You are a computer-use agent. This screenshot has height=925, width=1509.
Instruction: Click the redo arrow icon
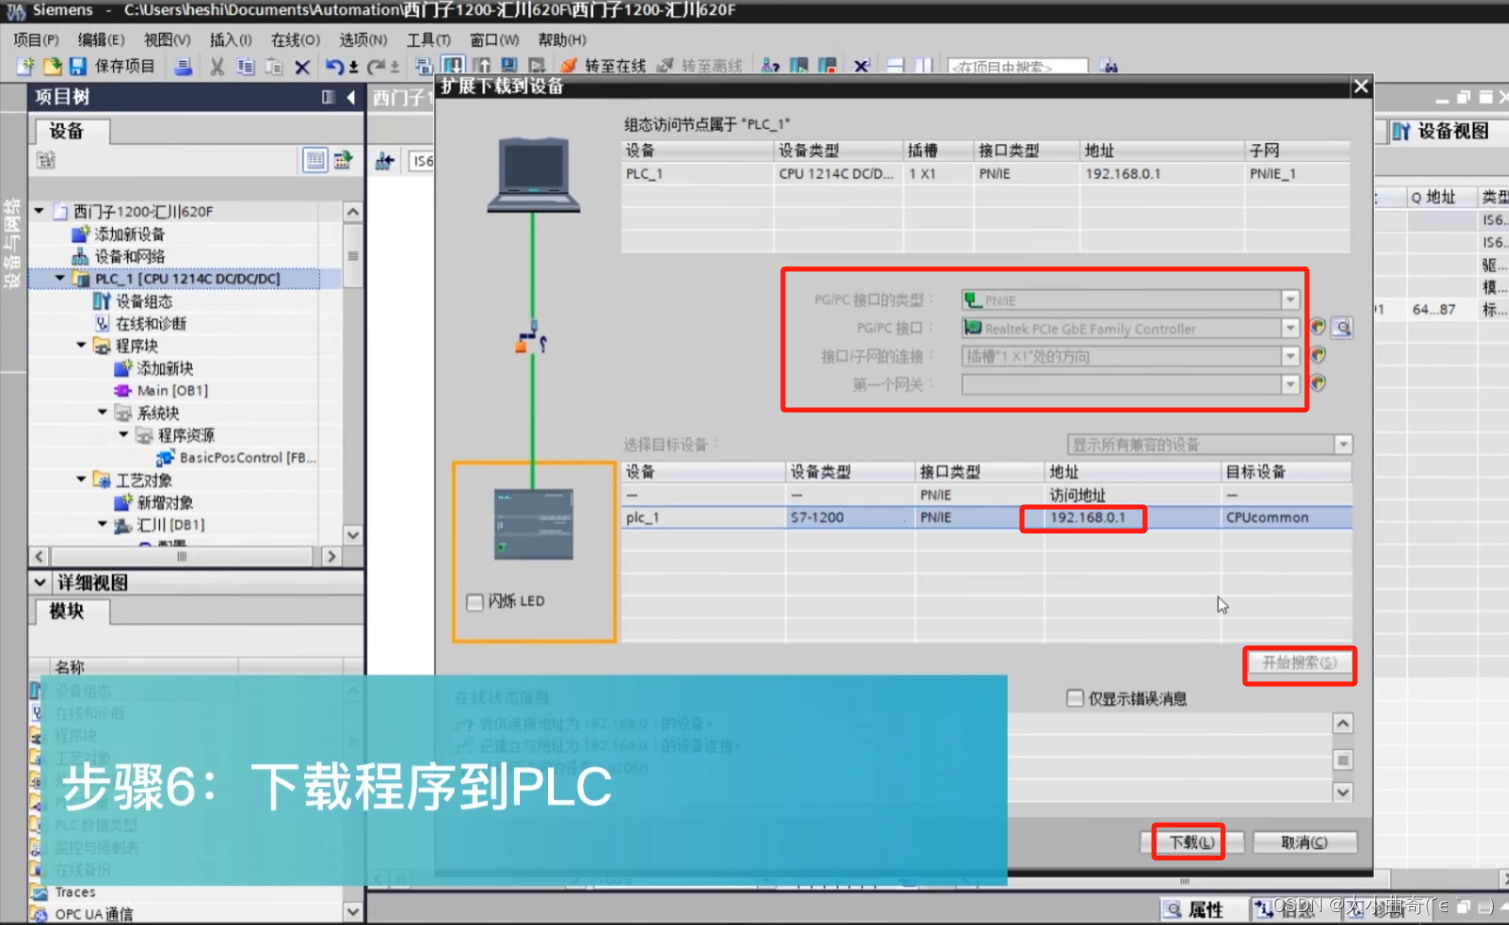pos(376,66)
